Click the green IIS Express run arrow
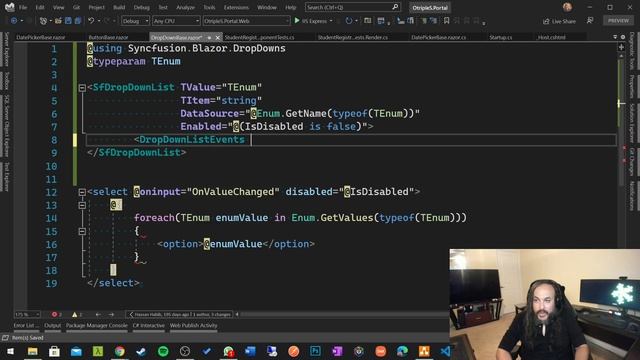The width and height of the screenshot is (640, 360). 297,20
